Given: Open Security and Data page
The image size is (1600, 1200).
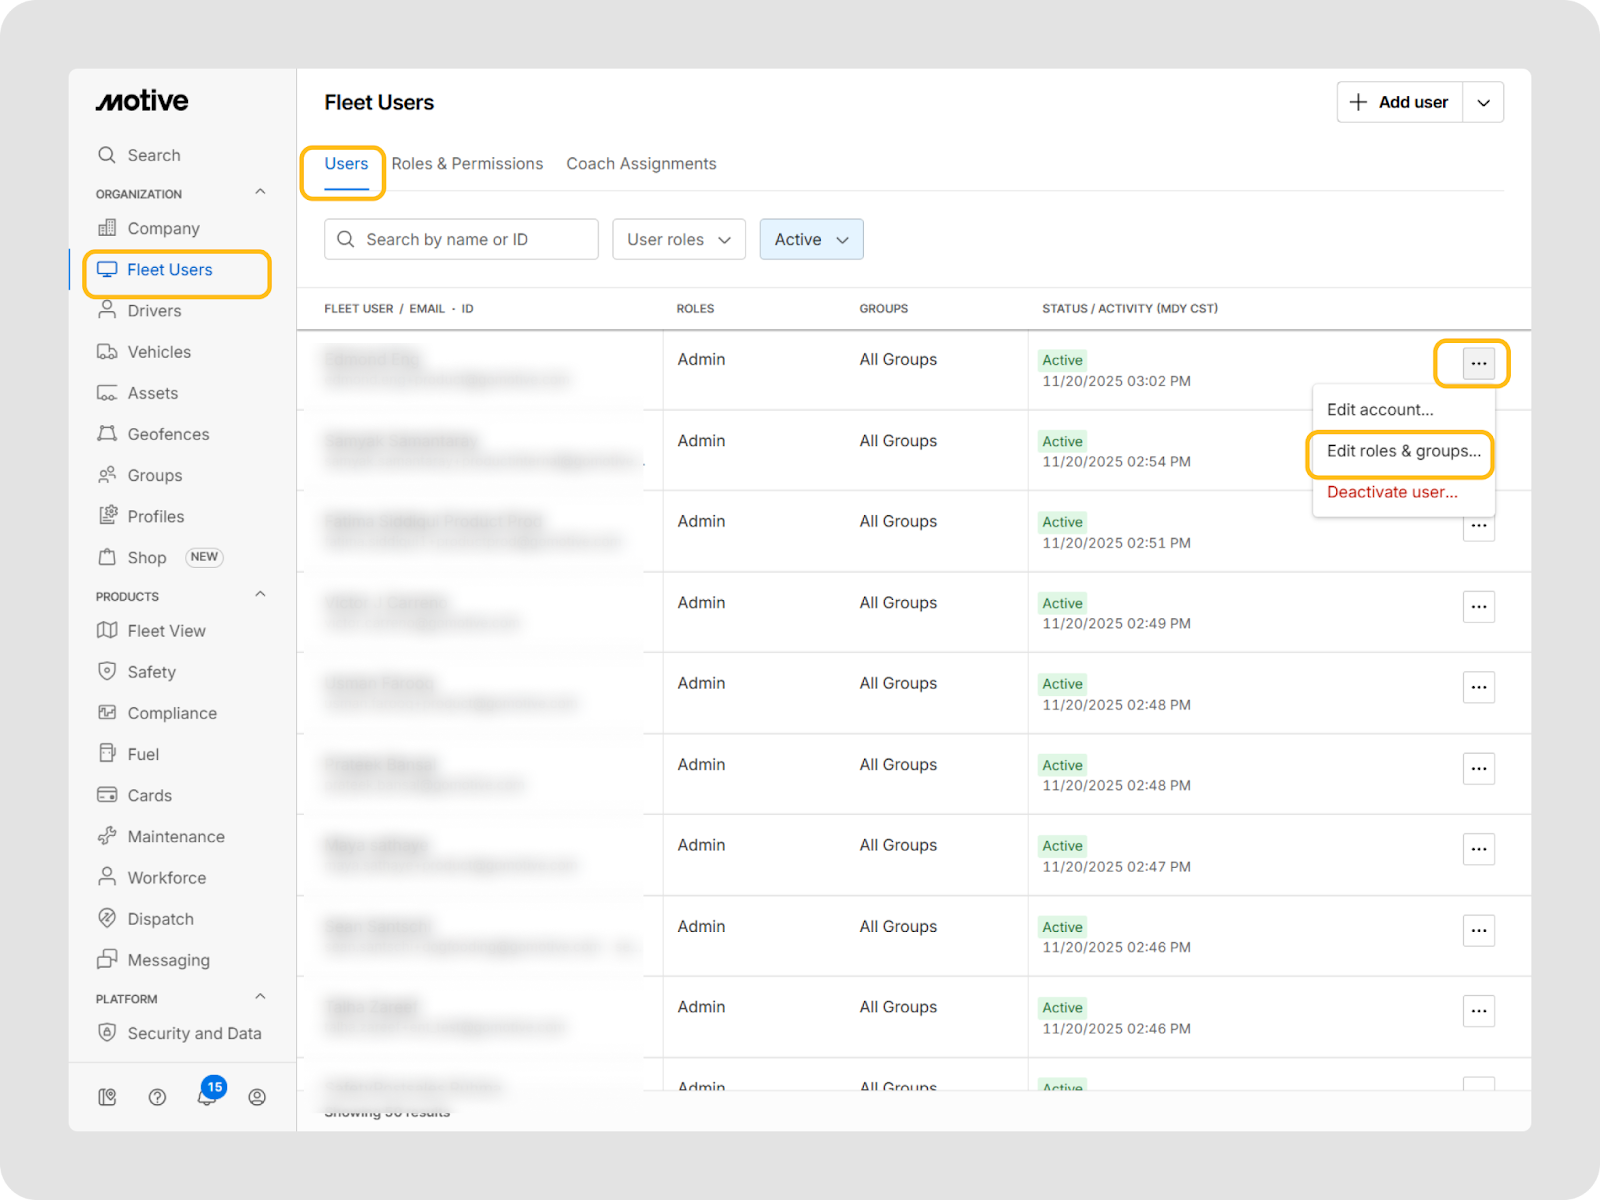Looking at the screenshot, I should click(193, 1034).
